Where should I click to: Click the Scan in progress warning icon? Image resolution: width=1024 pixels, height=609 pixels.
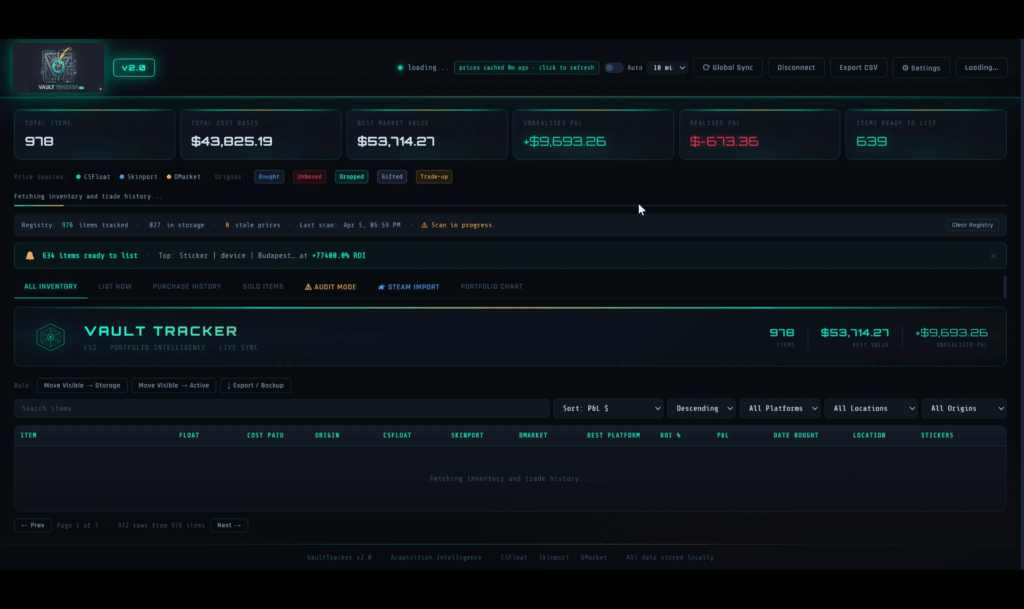424,225
